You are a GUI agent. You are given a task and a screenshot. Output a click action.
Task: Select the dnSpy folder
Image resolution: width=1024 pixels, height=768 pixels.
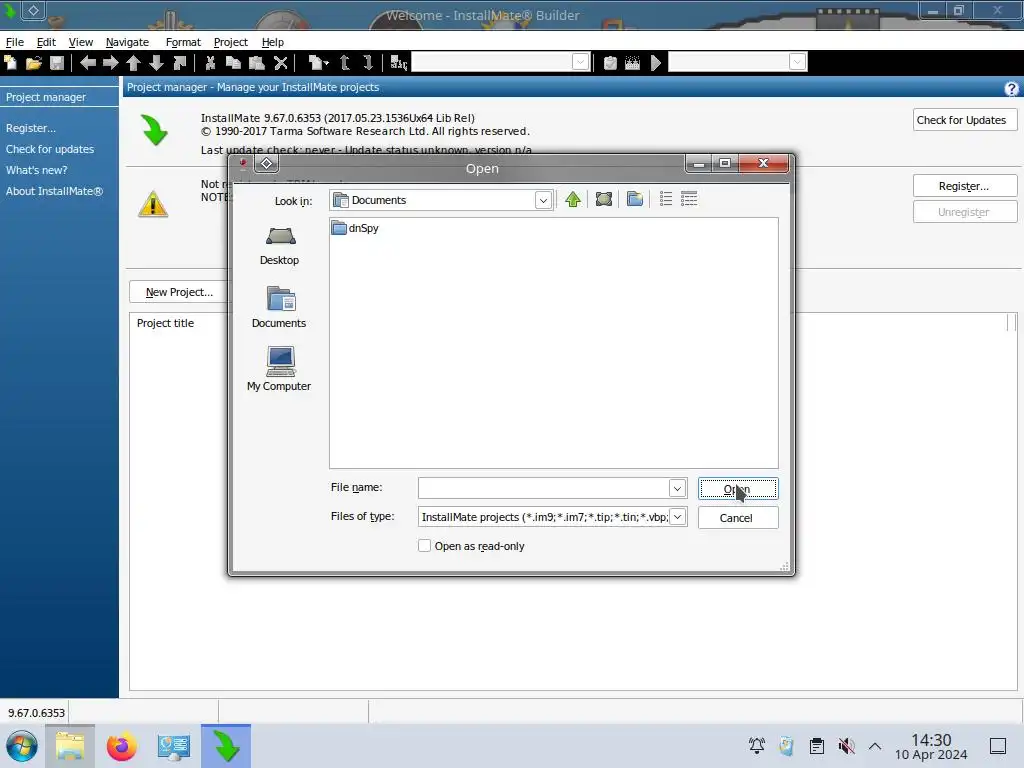pos(355,228)
